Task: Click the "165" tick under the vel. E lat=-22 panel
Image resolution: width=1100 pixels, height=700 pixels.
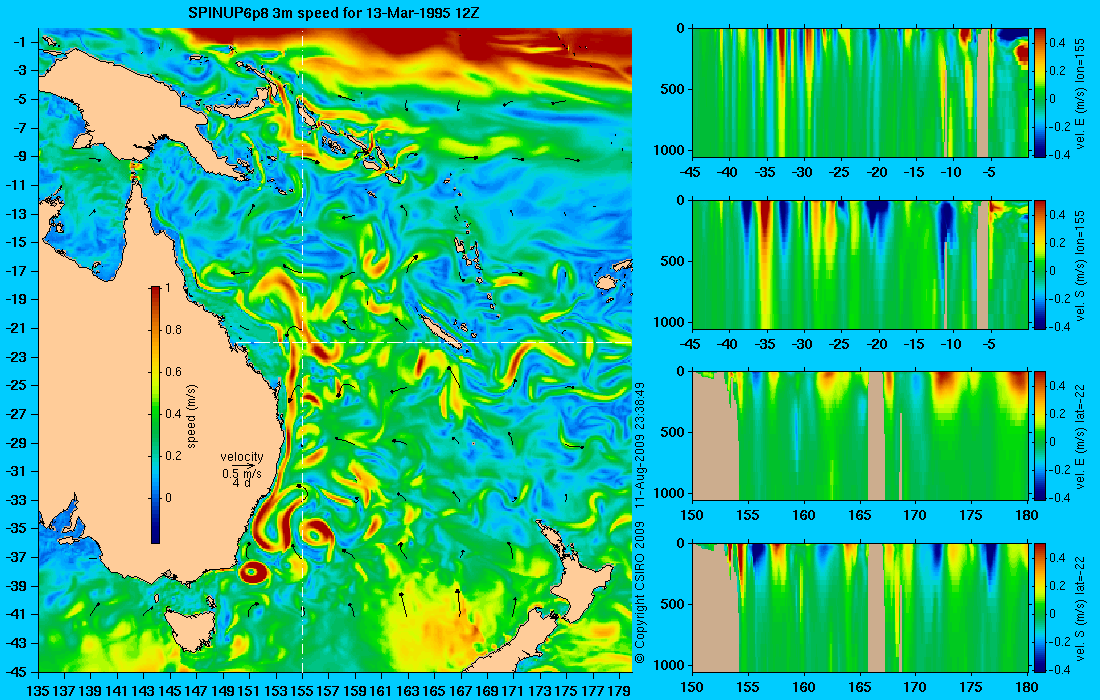Action: (859, 516)
